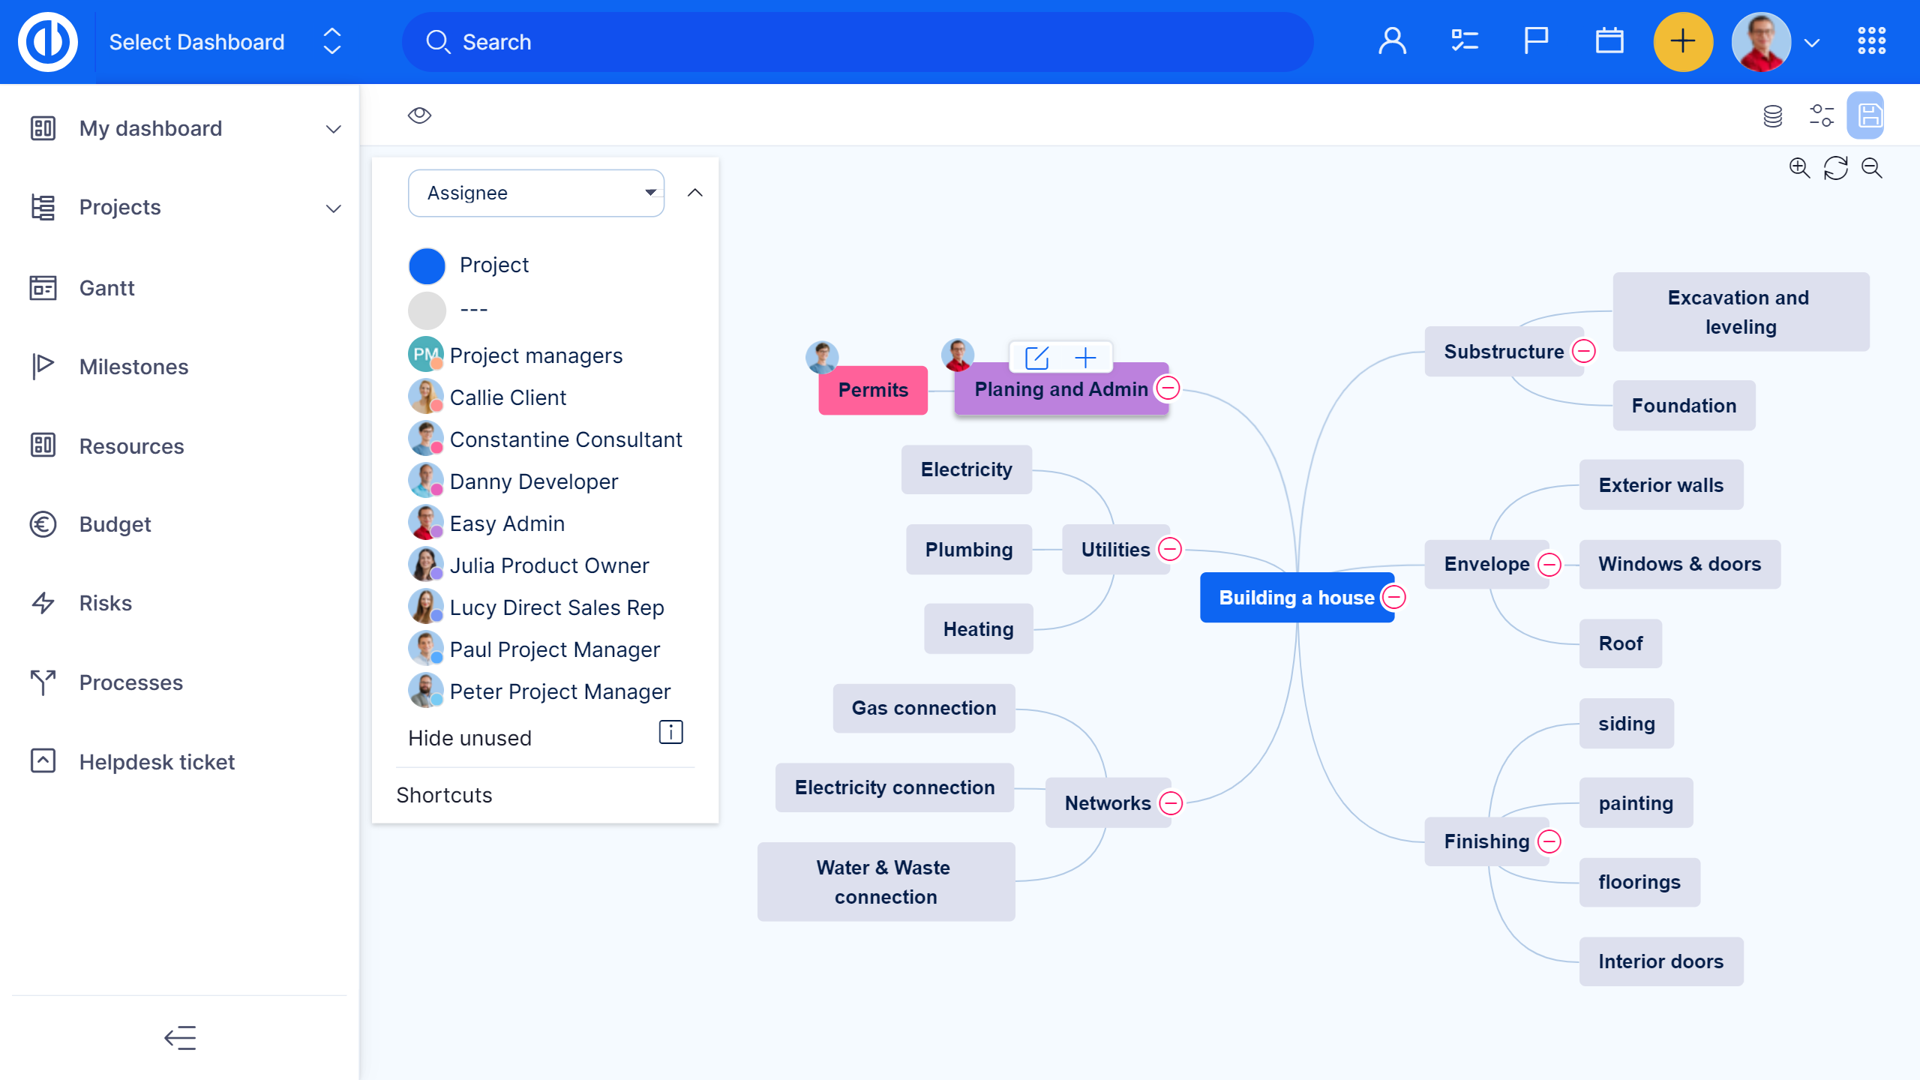Viewport: 1920px width, 1080px height.
Task: Click Hide unused in the legend
Action: click(x=469, y=738)
